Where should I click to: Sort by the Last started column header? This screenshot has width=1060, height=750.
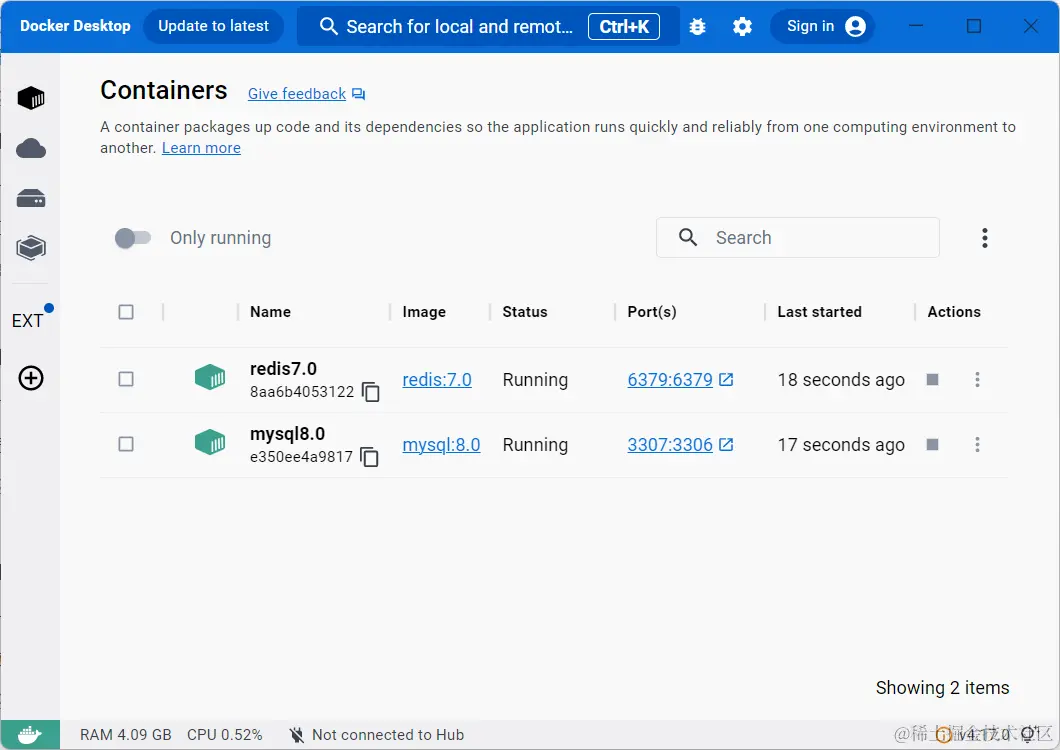(819, 312)
